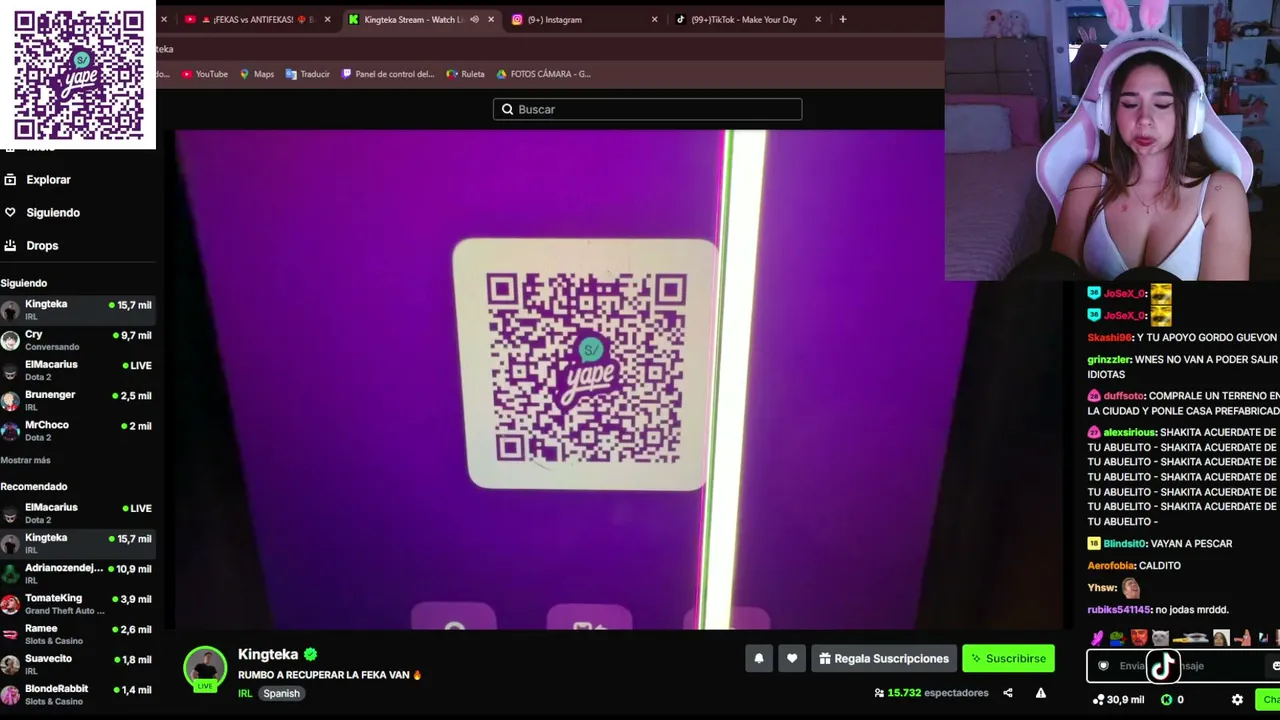The image size is (1280, 720).
Task: Toggle the follow heart button under the stream
Action: [x=792, y=658]
